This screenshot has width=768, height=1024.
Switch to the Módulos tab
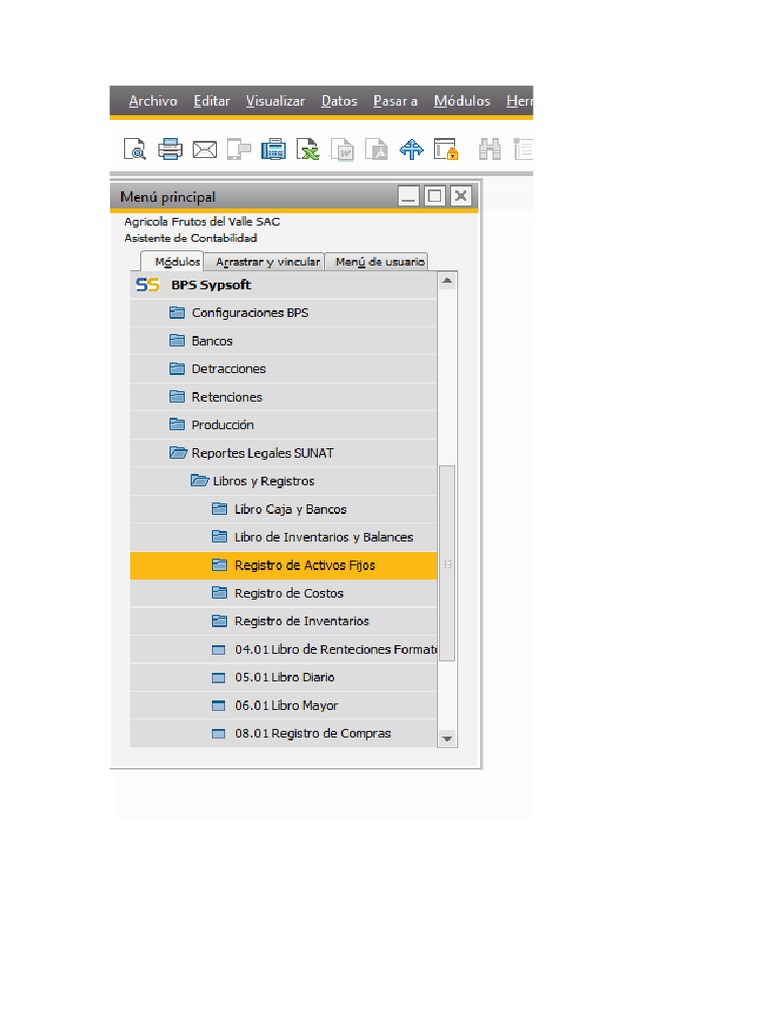click(x=172, y=261)
